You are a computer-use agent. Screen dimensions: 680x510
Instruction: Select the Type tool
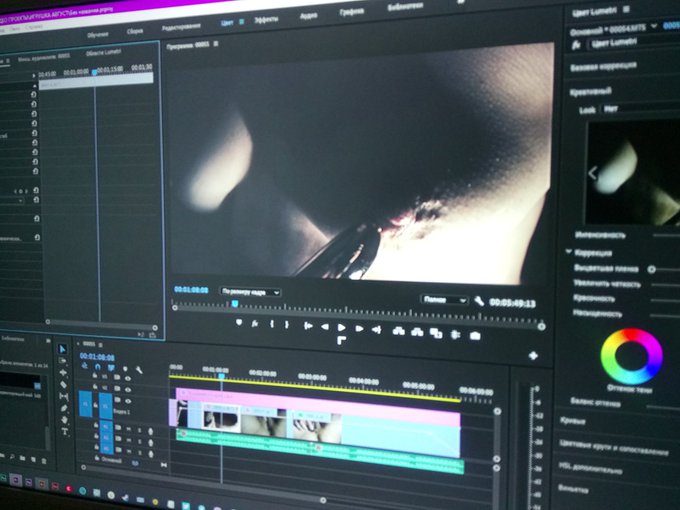(x=65, y=432)
